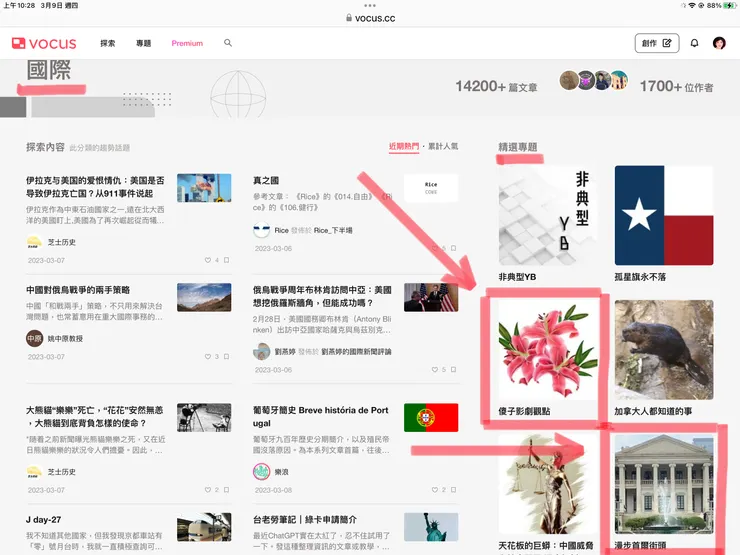The image size is (740, 555).
Task: Tap the vocus.cc address bar
Action: coord(370,18)
